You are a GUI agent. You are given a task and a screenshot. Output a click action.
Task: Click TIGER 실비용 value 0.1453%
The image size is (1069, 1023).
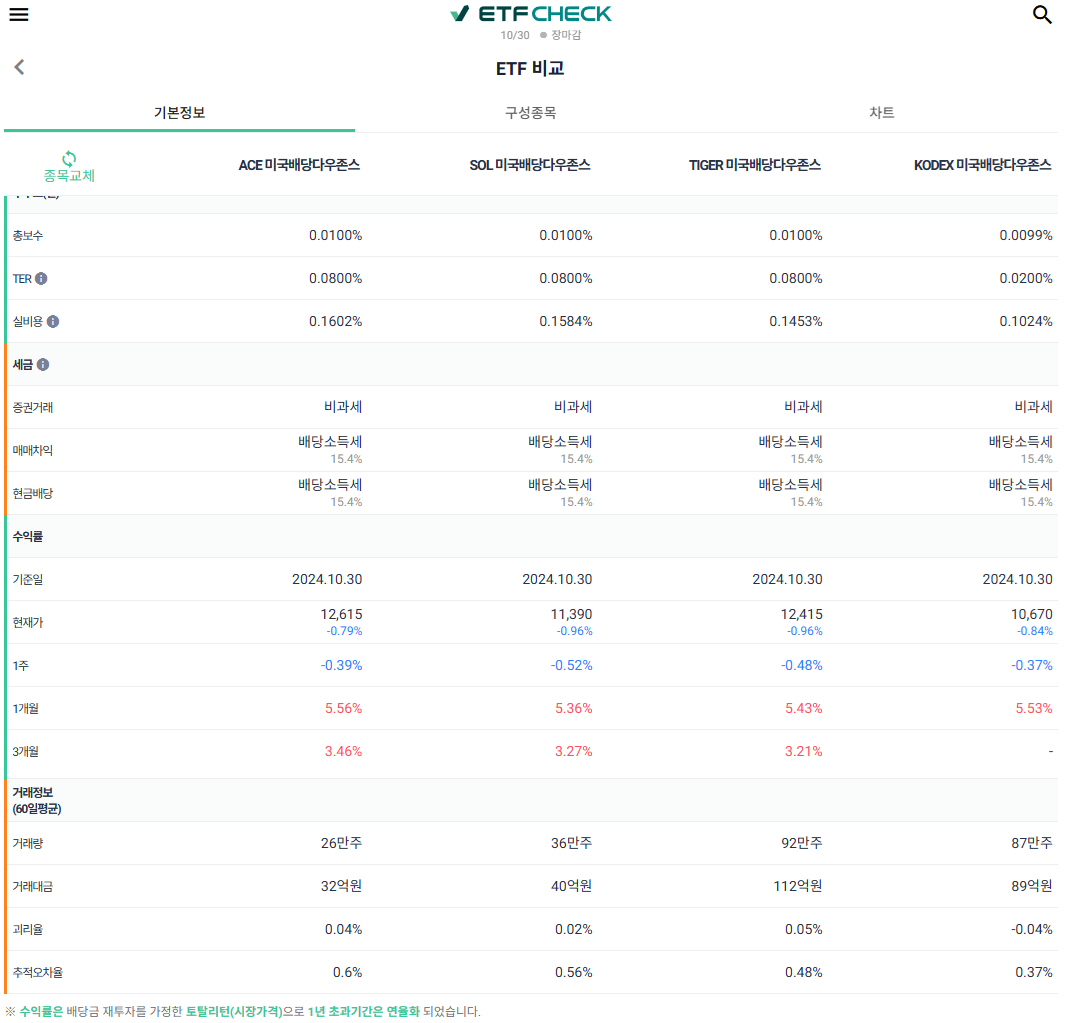796,321
